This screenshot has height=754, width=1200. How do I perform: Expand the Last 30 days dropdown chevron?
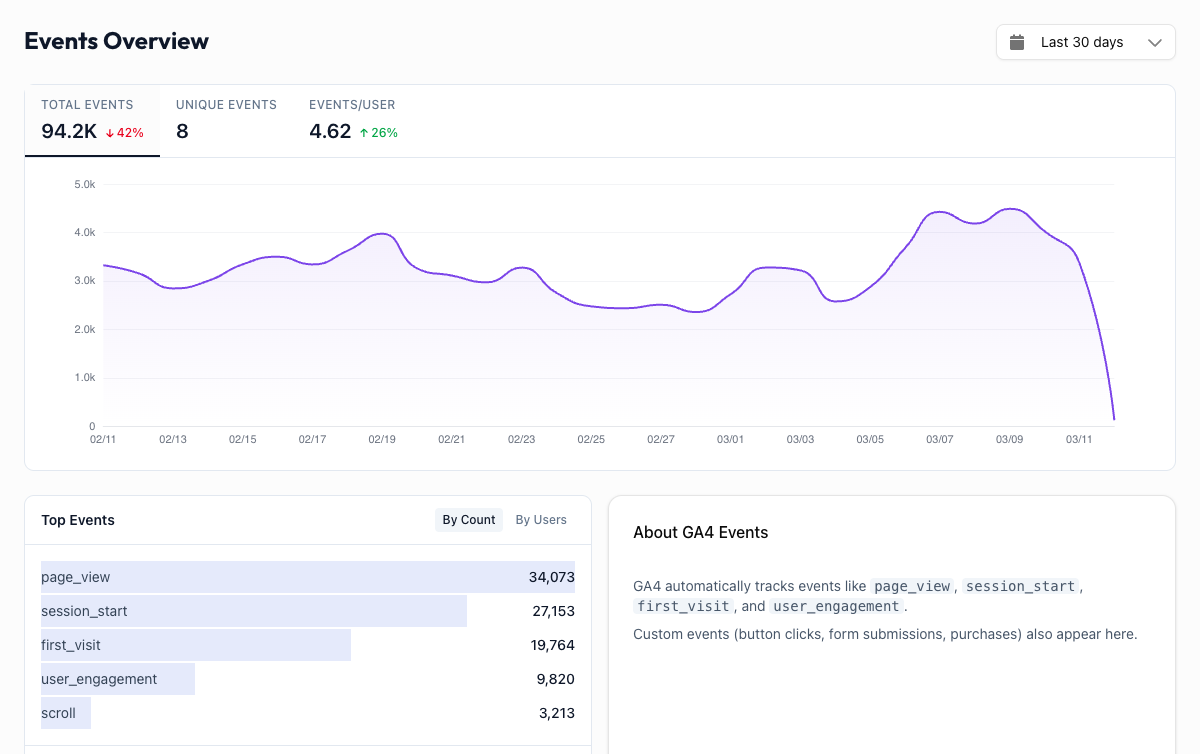pyautogui.click(x=1155, y=43)
